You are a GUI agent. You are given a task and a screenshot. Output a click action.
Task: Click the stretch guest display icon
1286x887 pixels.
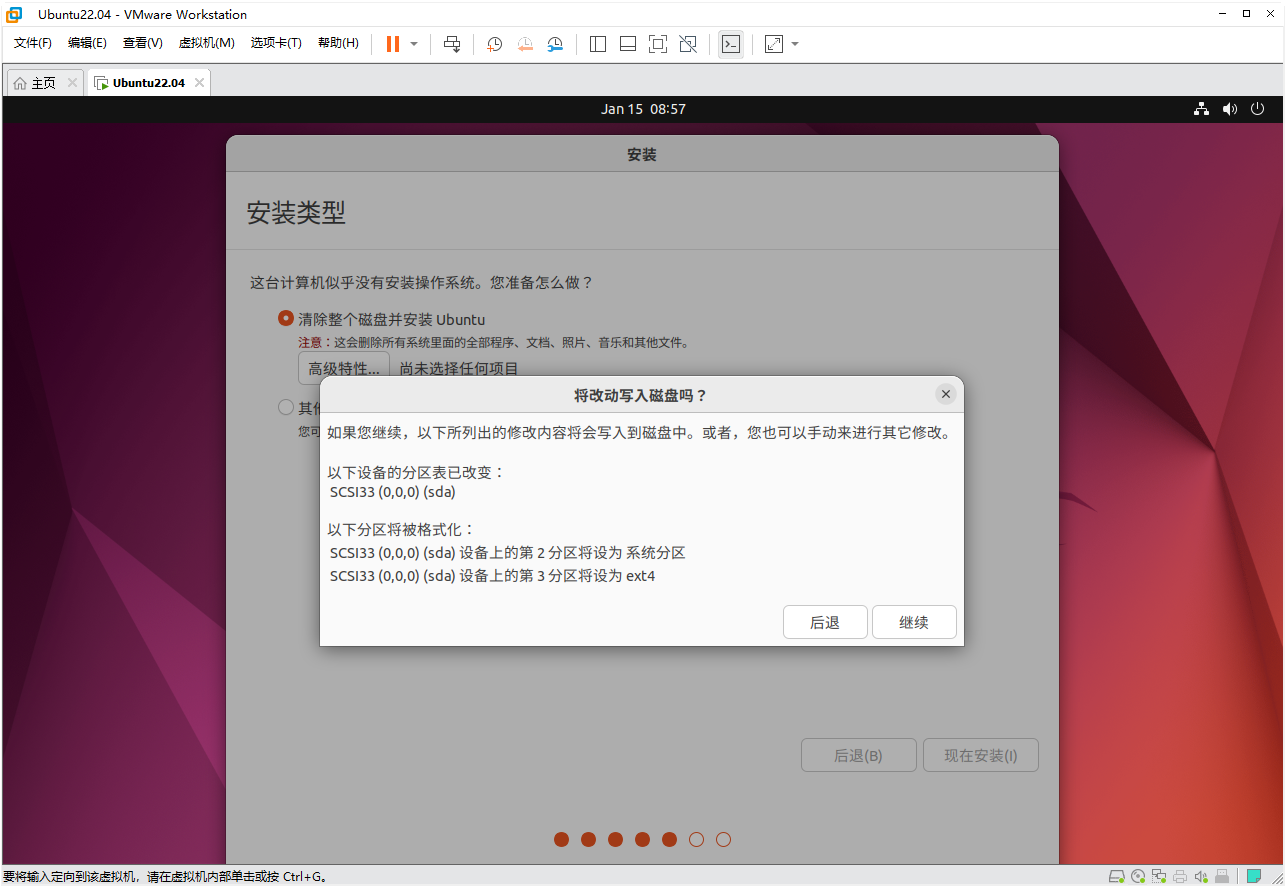774,44
